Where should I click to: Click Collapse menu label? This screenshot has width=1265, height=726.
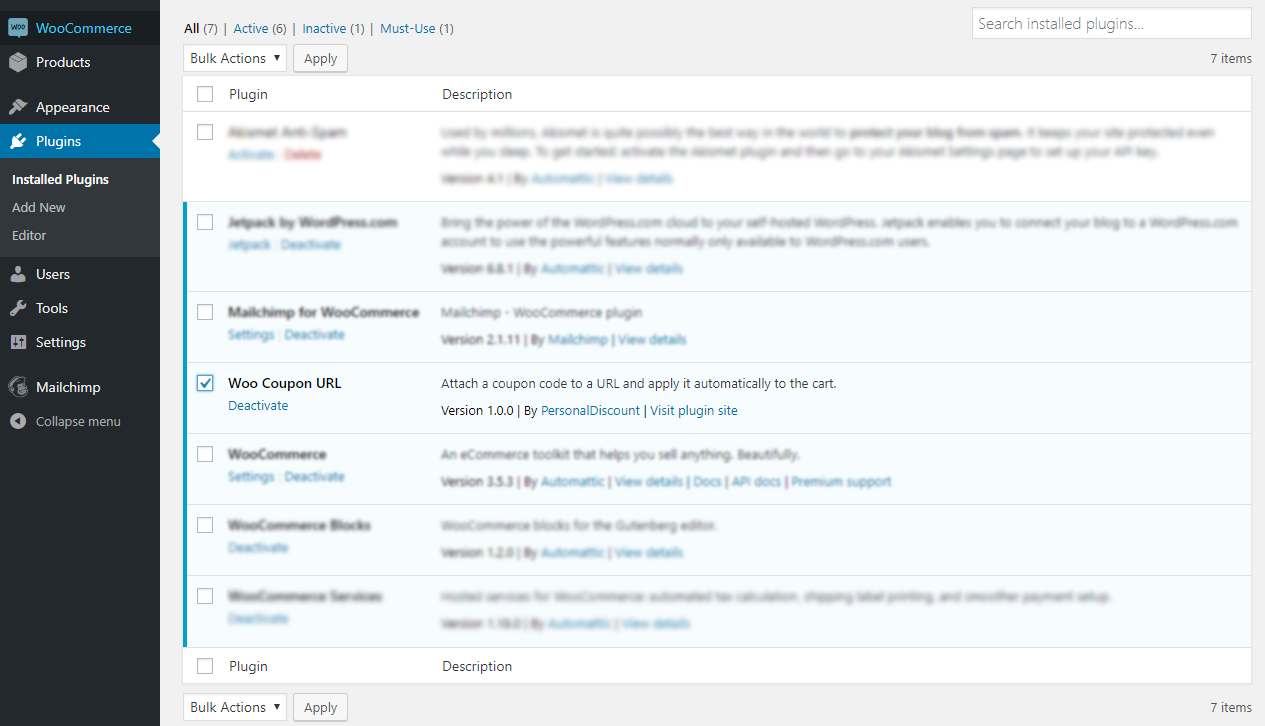click(78, 422)
